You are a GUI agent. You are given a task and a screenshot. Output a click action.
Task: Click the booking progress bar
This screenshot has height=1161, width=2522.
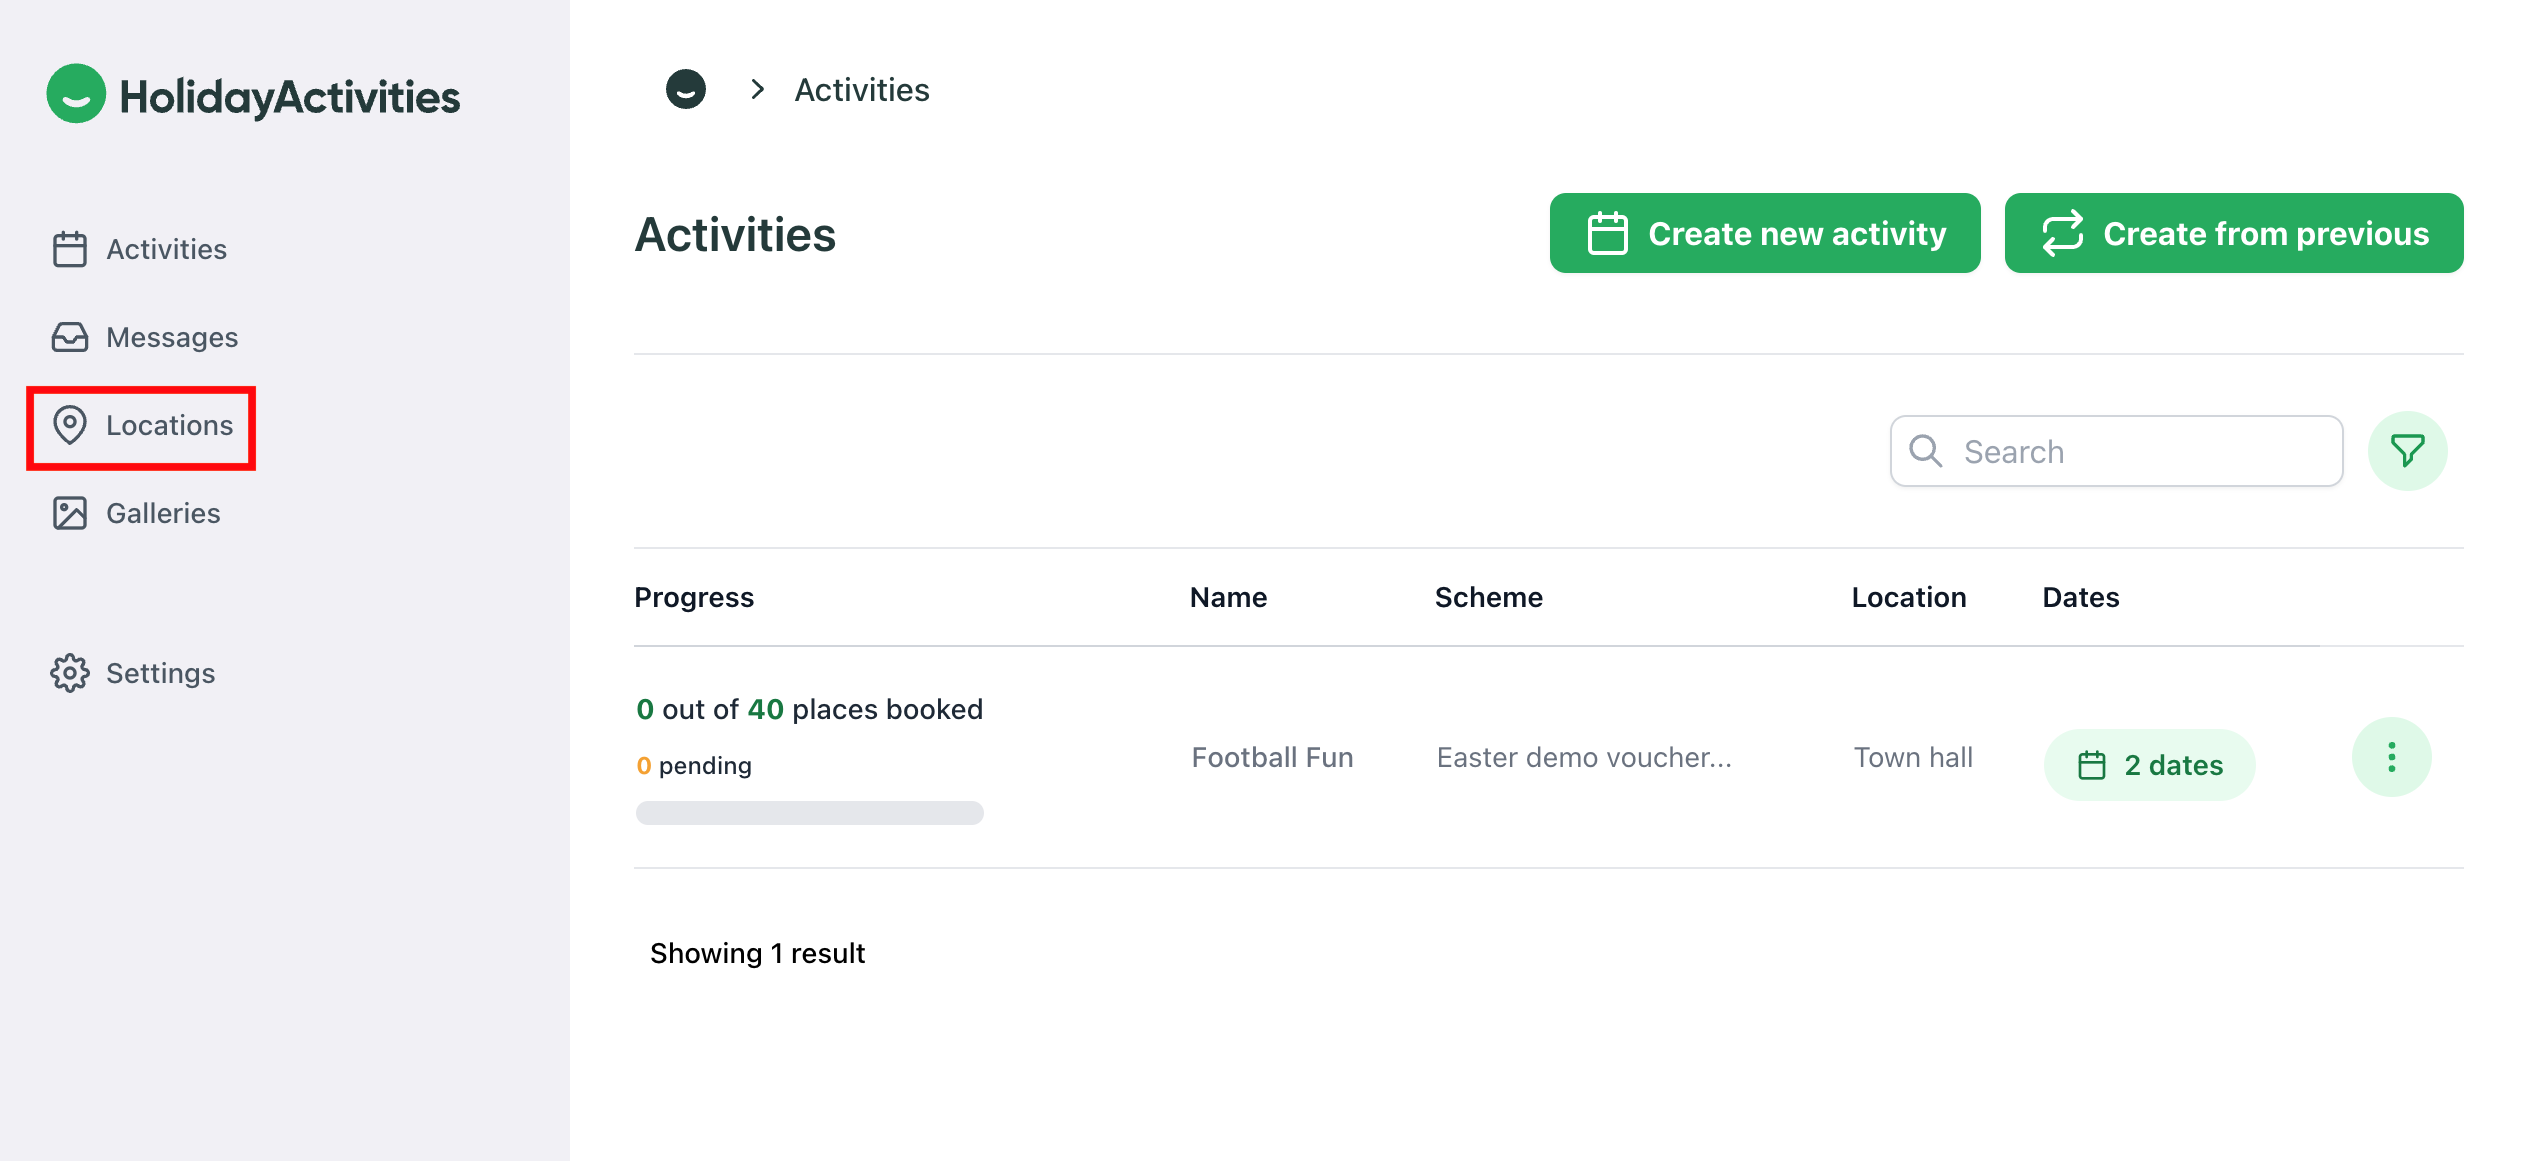point(810,812)
